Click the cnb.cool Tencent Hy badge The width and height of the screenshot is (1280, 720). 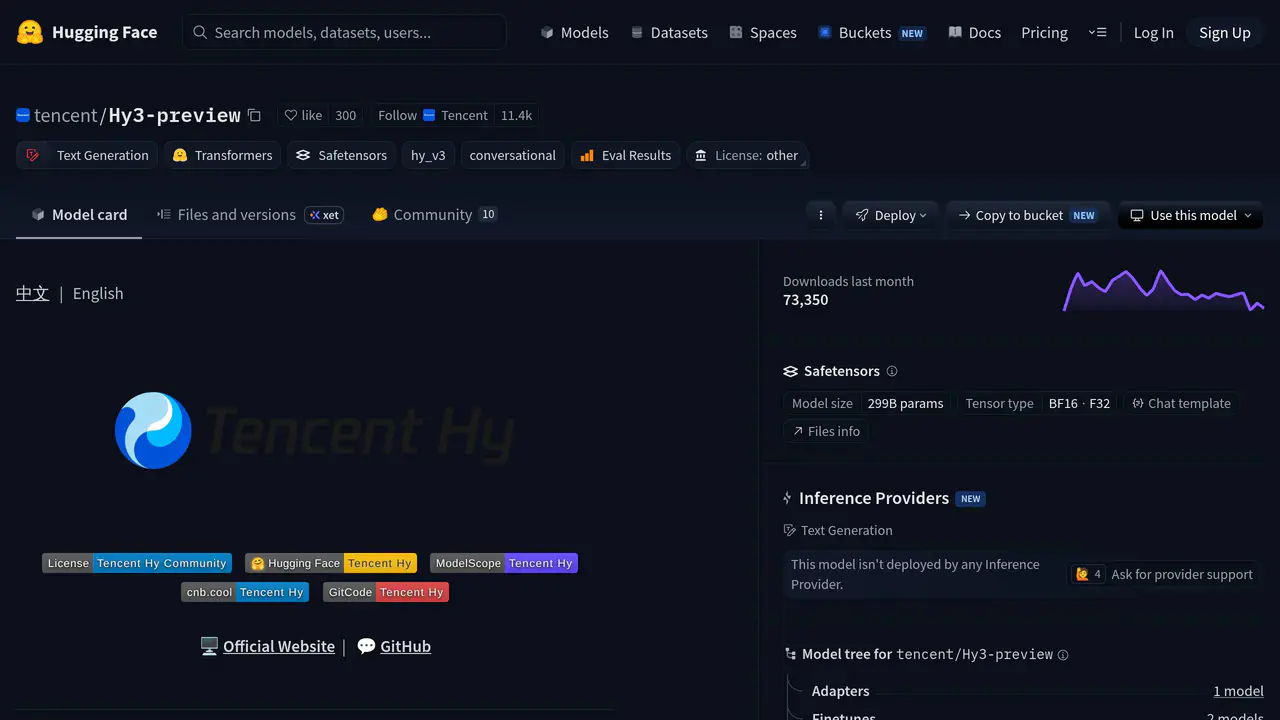tap(245, 592)
